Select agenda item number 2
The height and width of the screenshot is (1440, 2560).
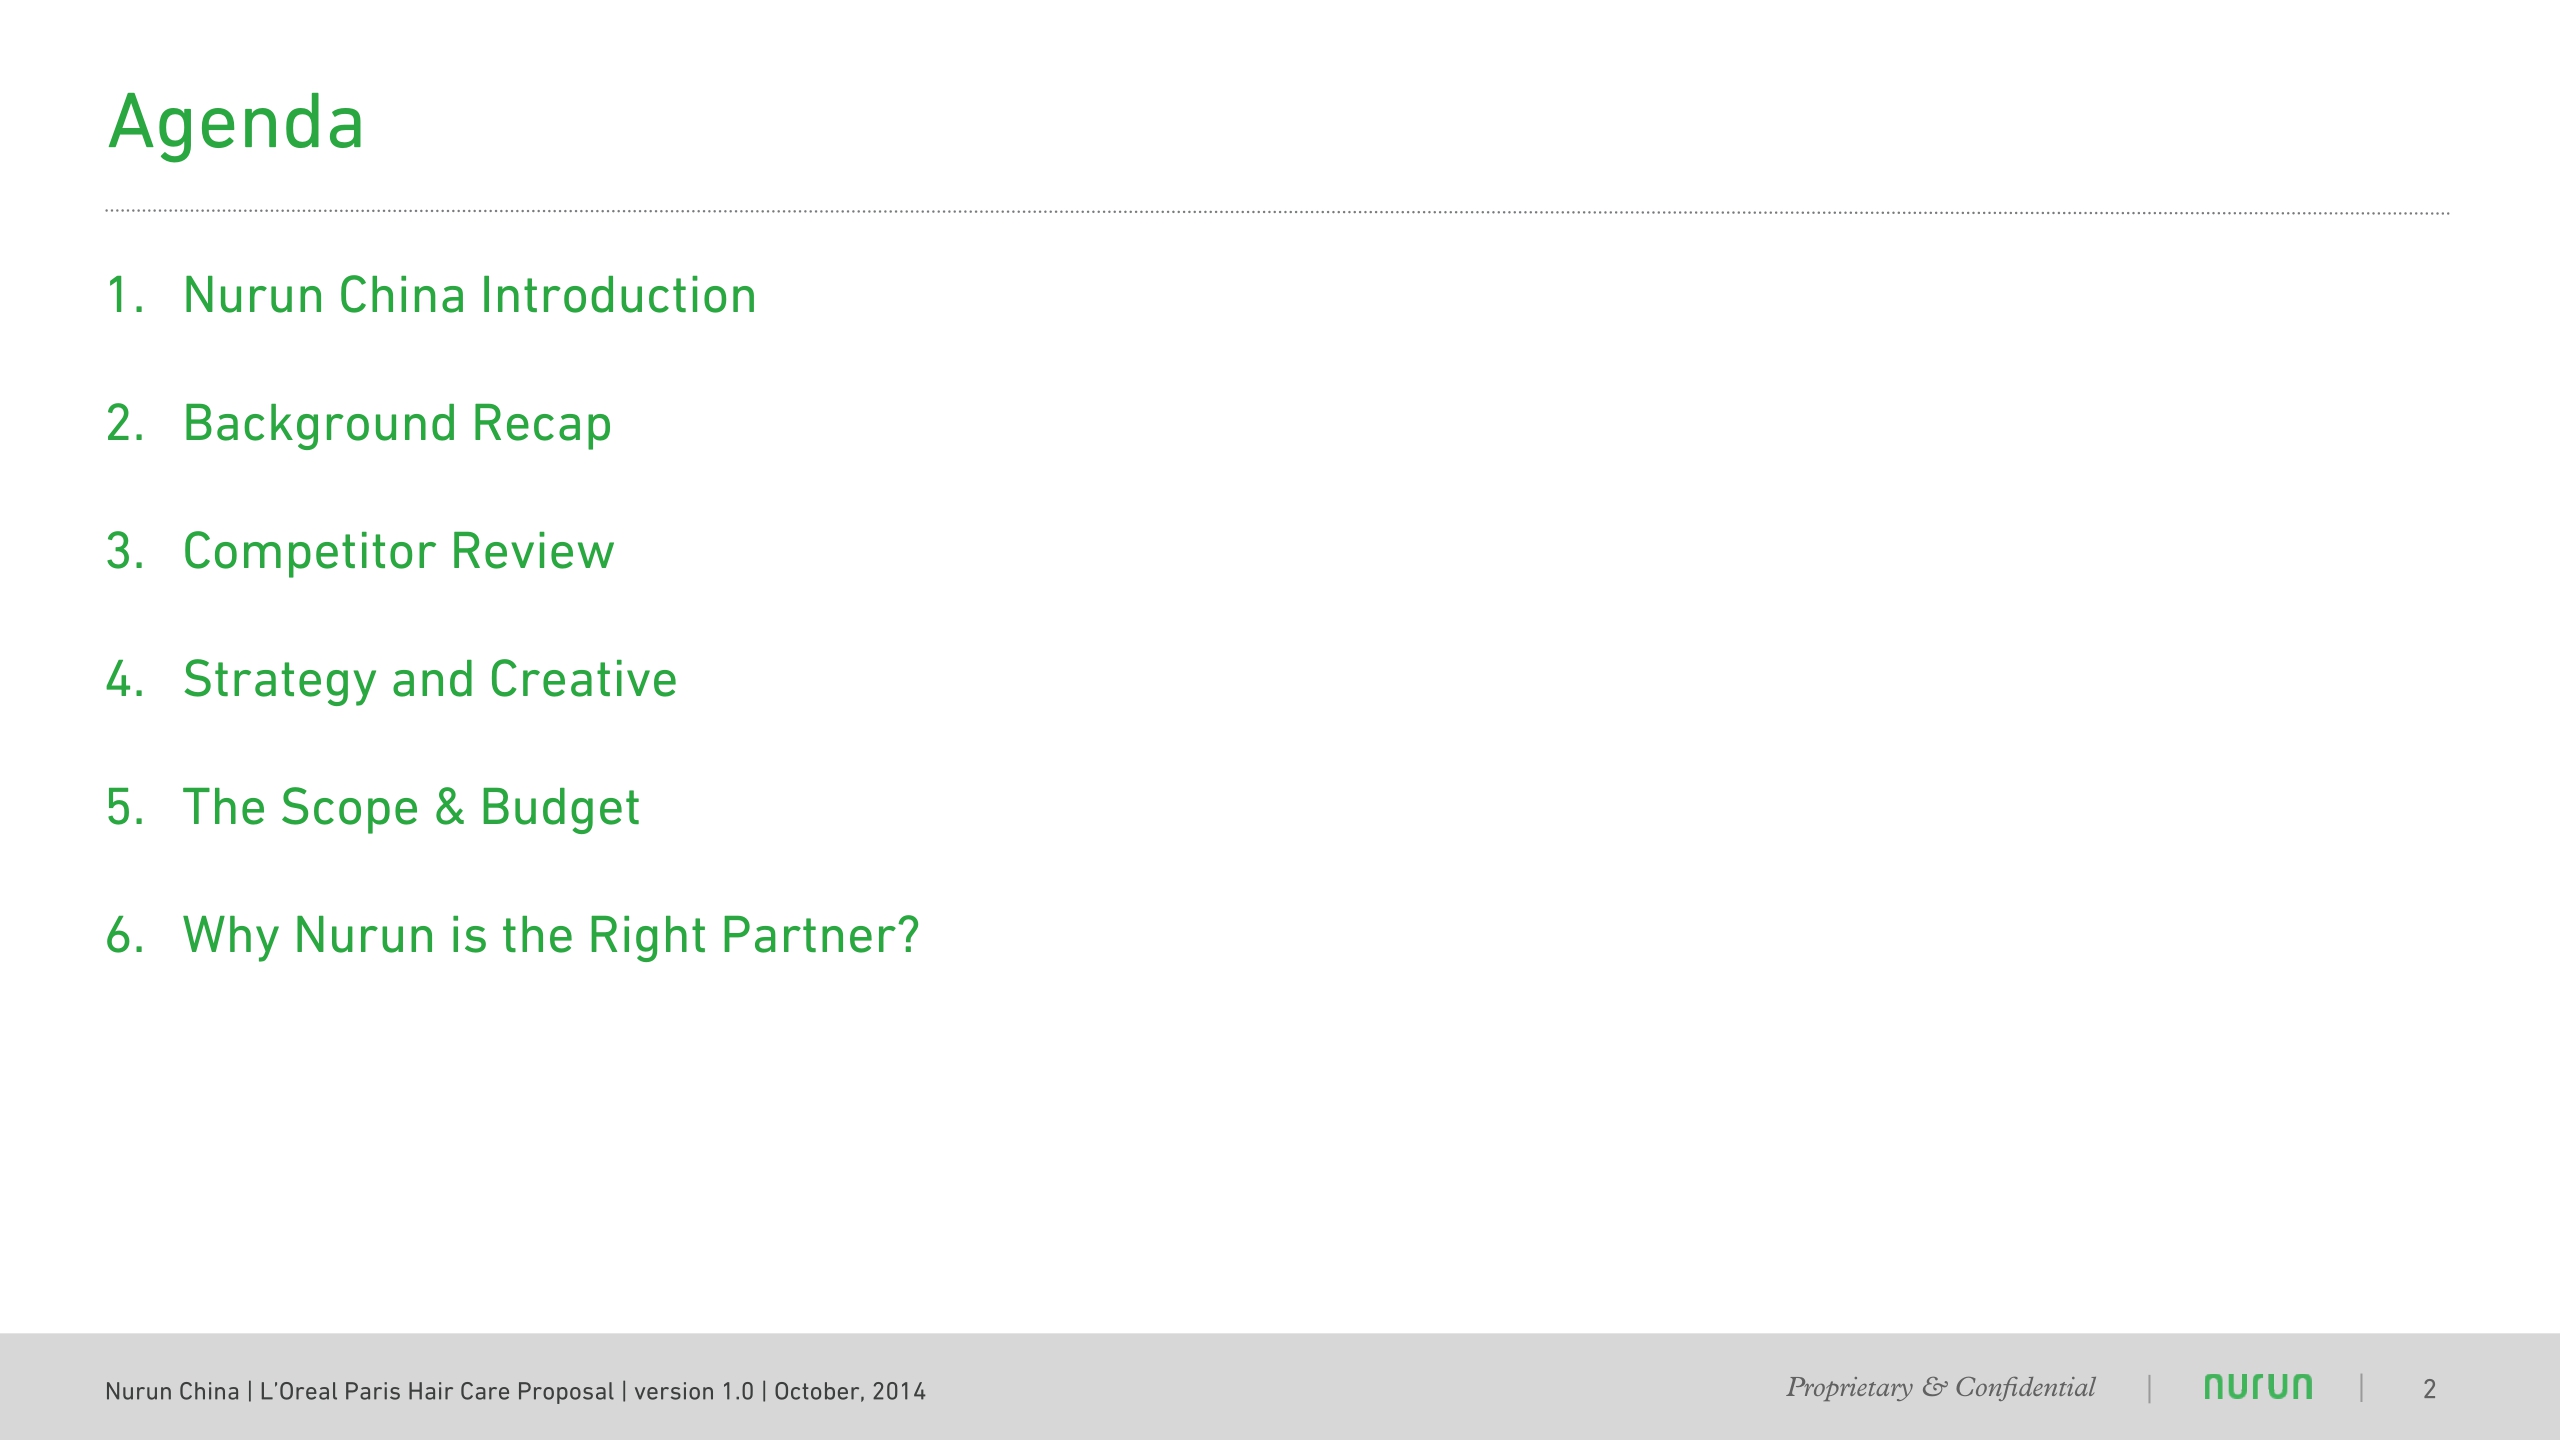120,422
